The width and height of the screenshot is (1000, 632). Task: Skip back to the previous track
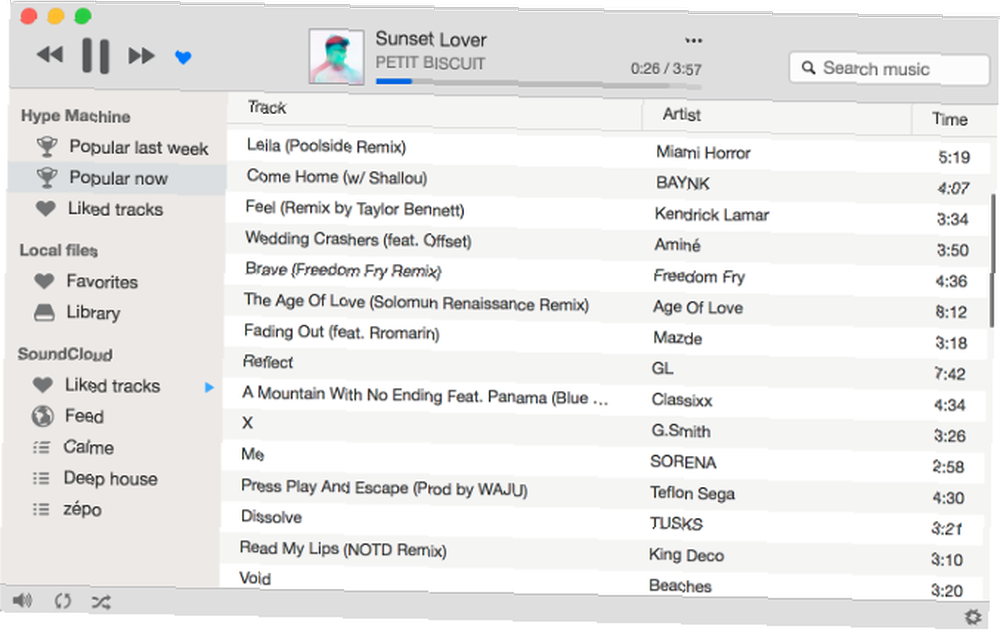pos(50,55)
